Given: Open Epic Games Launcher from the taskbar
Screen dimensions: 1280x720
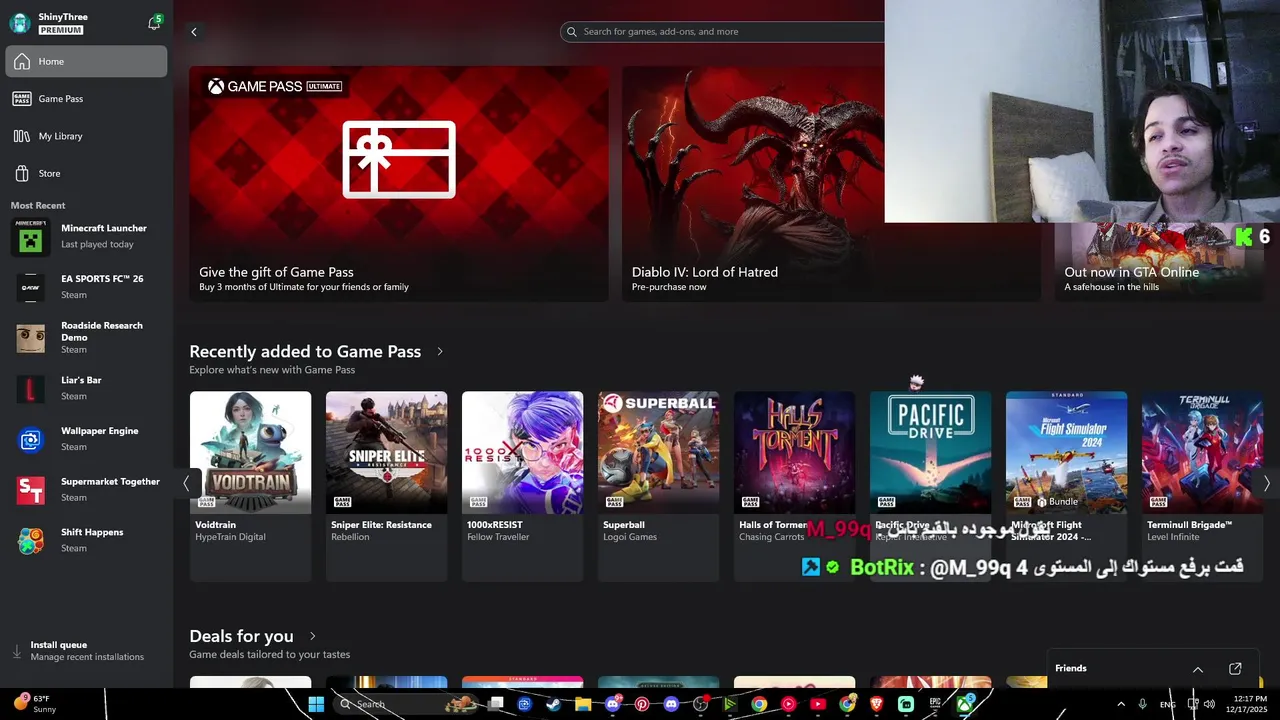Looking at the screenshot, I should 934,704.
